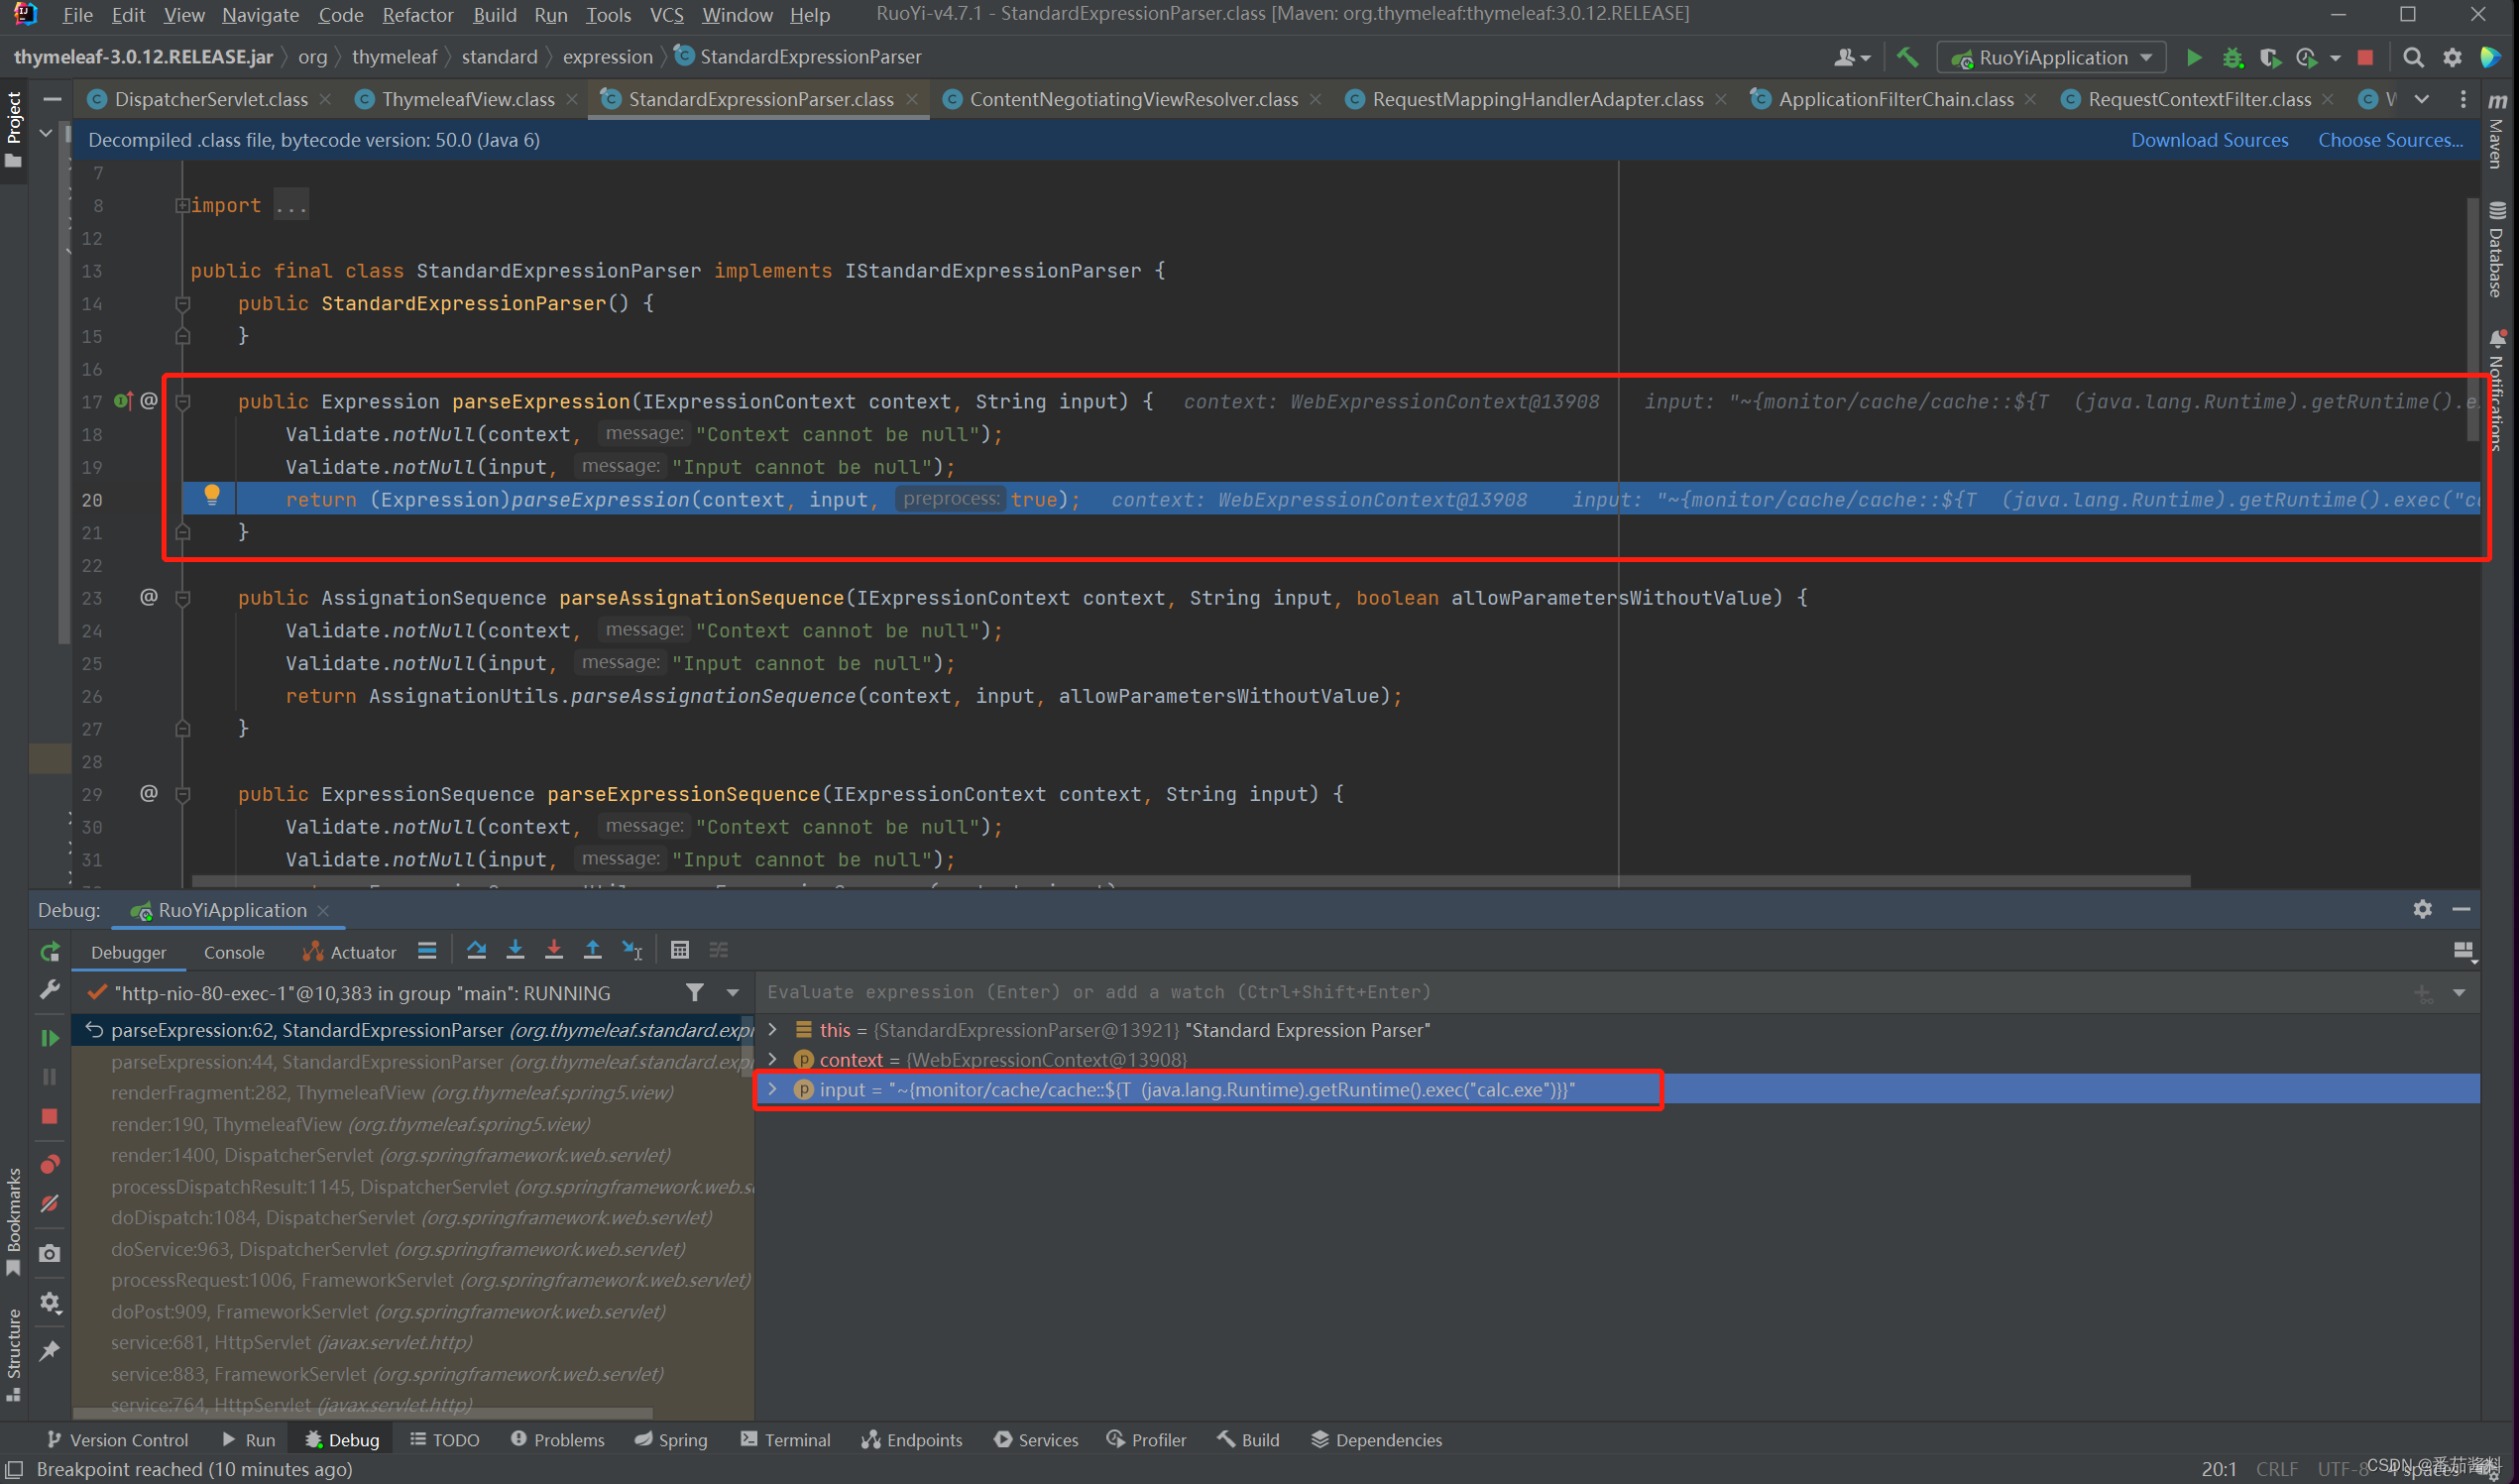This screenshot has height=1484, width=2519.
Task: Run RuoYiApplication with the green play icon
Action: [2193, 58]
